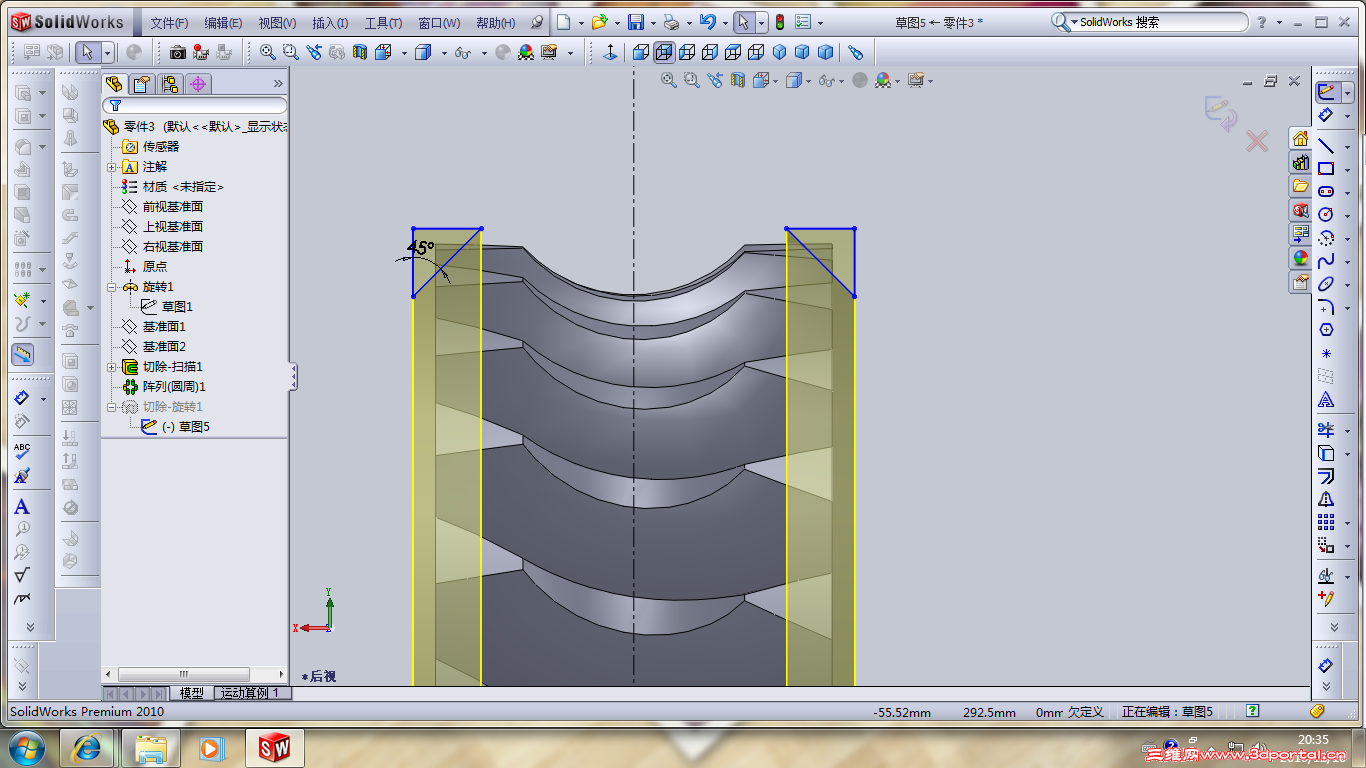1366x768 pixels.
Task: Select 草图5 in the feature tree
Action: coord(185,427)
